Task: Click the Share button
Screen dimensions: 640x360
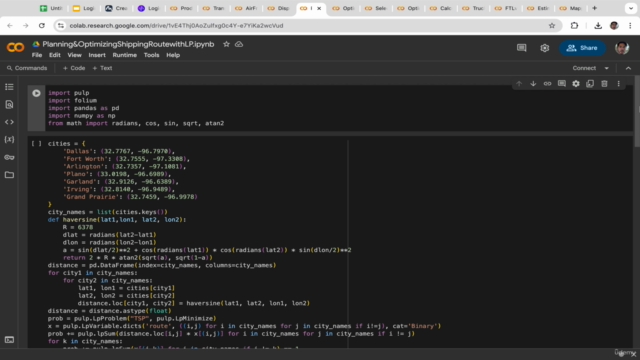Action: pyautogui.click(x=582, y=48)
